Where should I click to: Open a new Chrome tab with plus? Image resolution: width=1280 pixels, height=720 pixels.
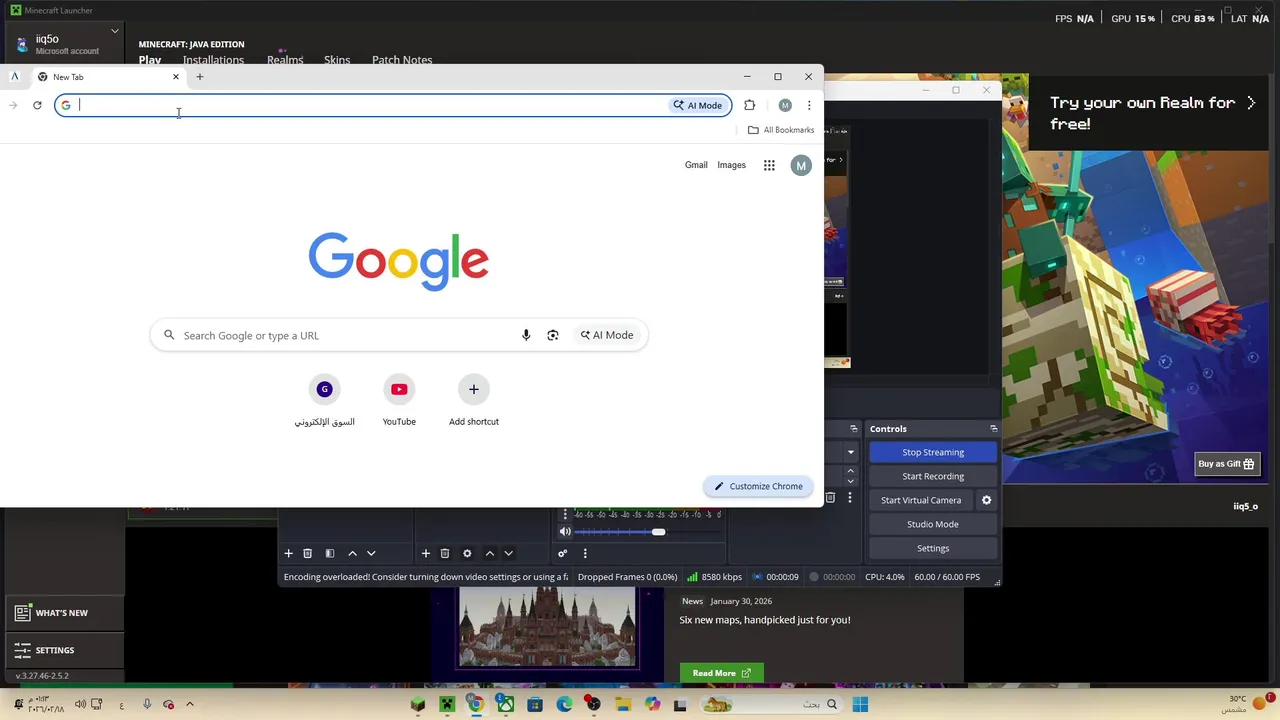[200, 77]
